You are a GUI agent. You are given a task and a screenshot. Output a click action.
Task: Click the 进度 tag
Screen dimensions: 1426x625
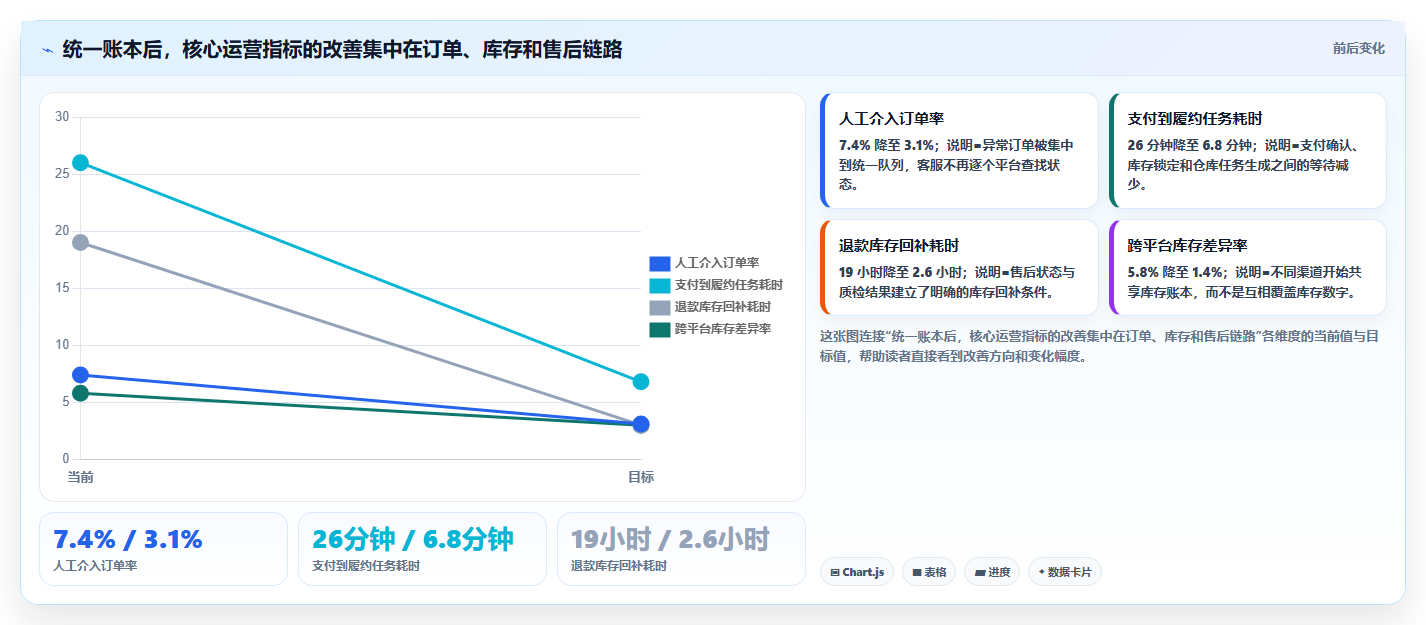992,572
